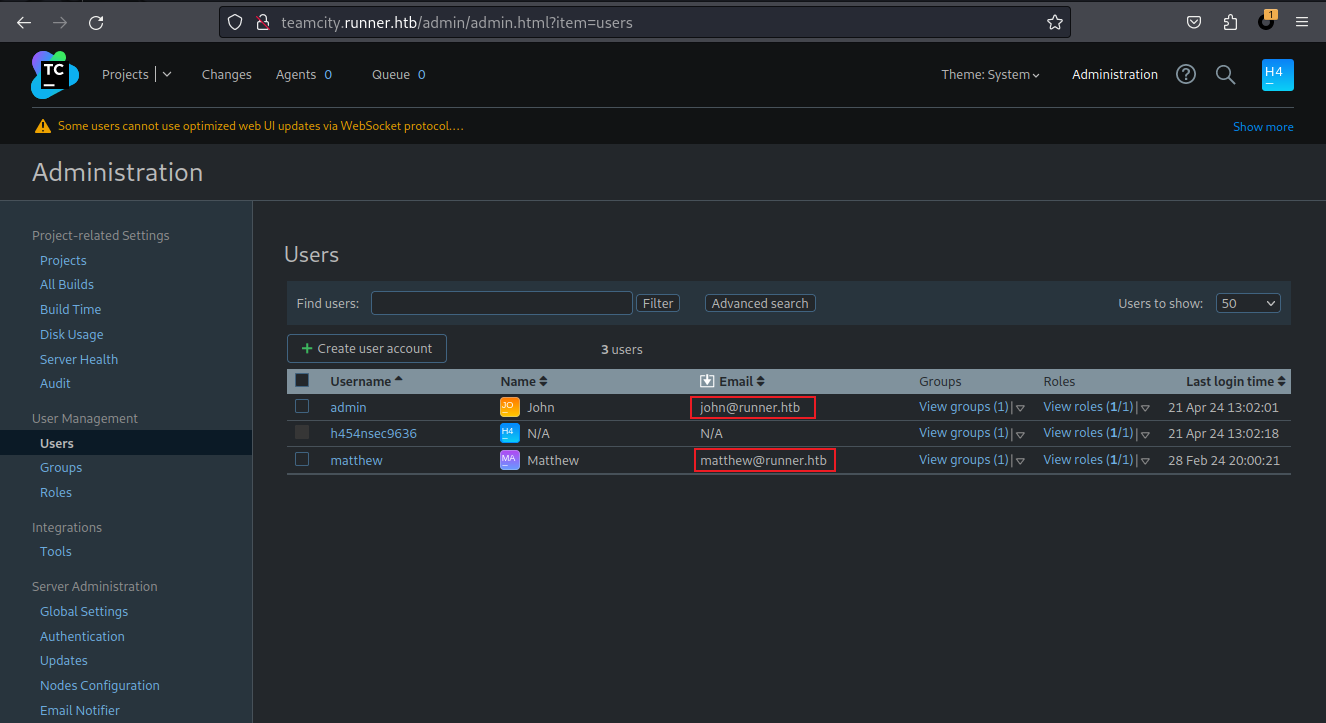The height and width of the screenshot is (723, 1326).
Task: Open Users to show dropdown
Action: tap(1248, 303)
